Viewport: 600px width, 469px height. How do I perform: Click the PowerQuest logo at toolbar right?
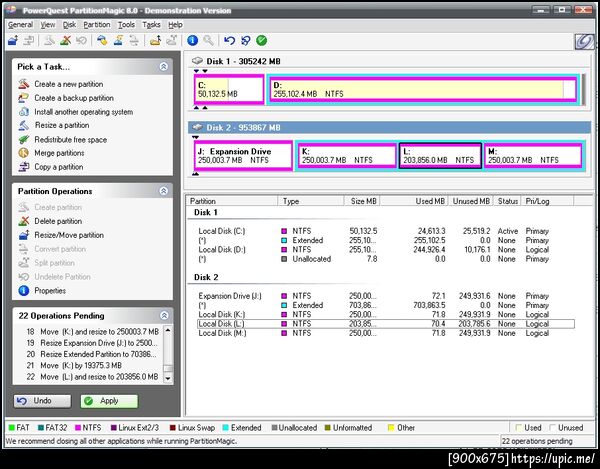click(585, 41)
